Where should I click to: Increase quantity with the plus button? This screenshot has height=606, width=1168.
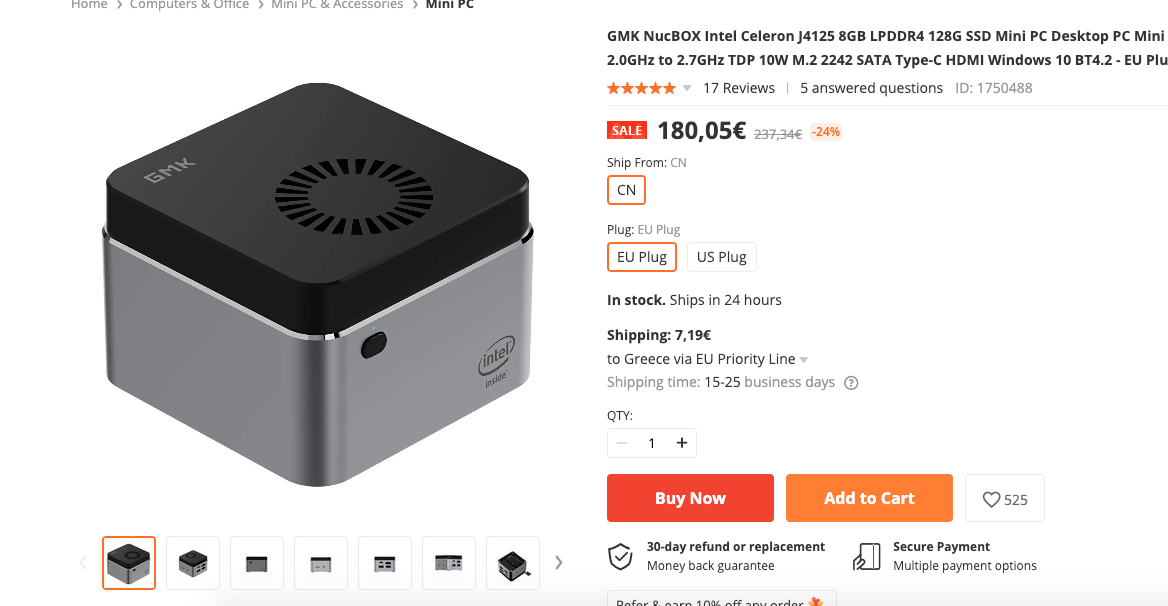click(682, 443)
